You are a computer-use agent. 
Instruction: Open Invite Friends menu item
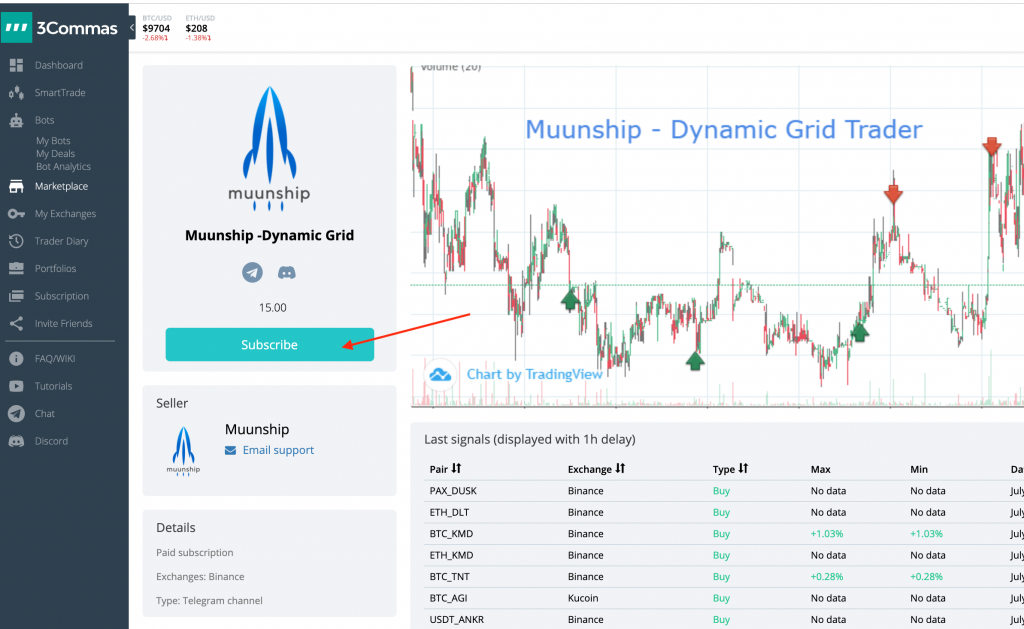pos(63,323)
